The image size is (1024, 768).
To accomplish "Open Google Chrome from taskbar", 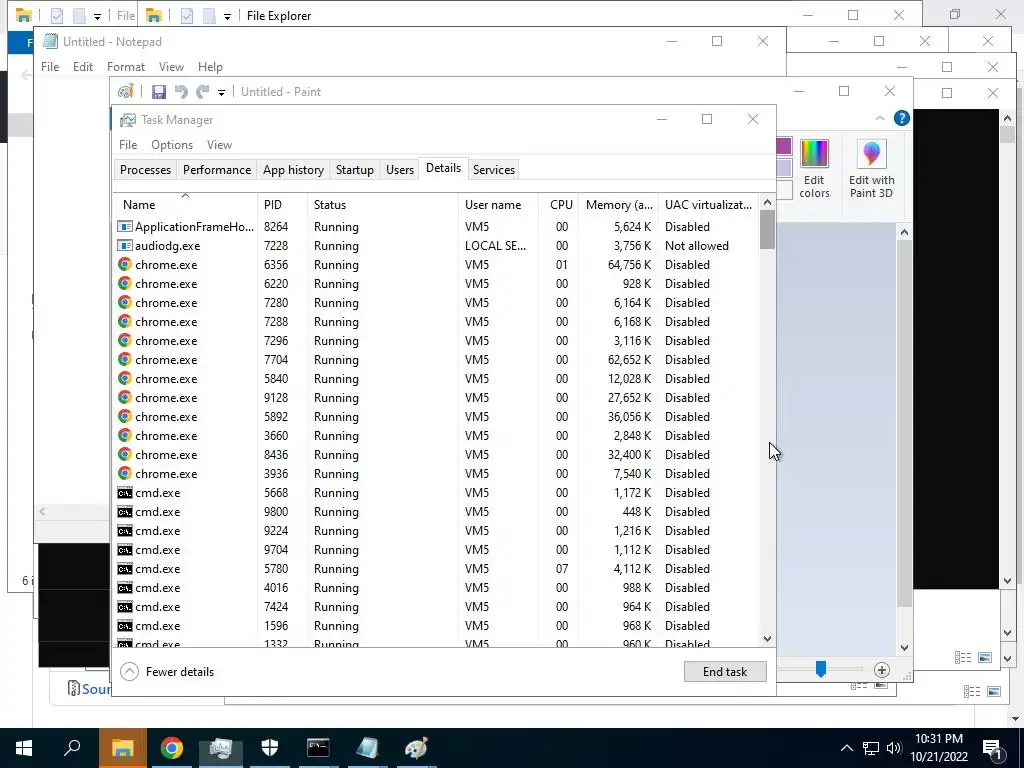I will tap(171, 748).
